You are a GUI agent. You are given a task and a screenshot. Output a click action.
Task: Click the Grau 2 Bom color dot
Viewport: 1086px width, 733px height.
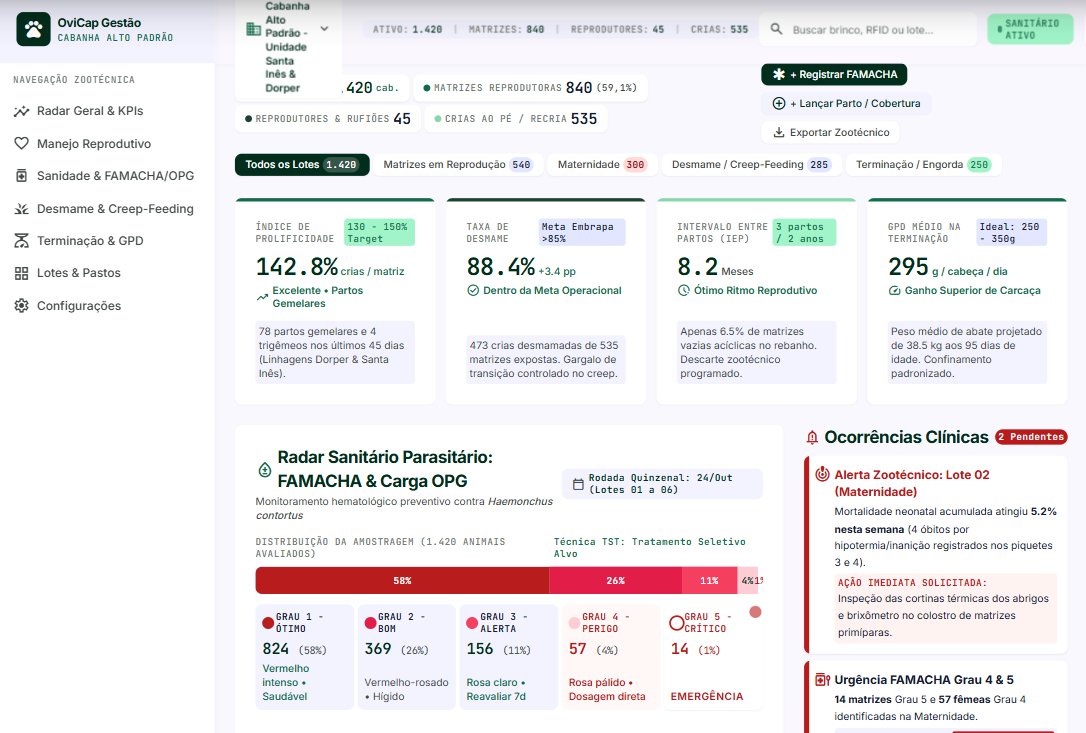click(x=371, y=623)
